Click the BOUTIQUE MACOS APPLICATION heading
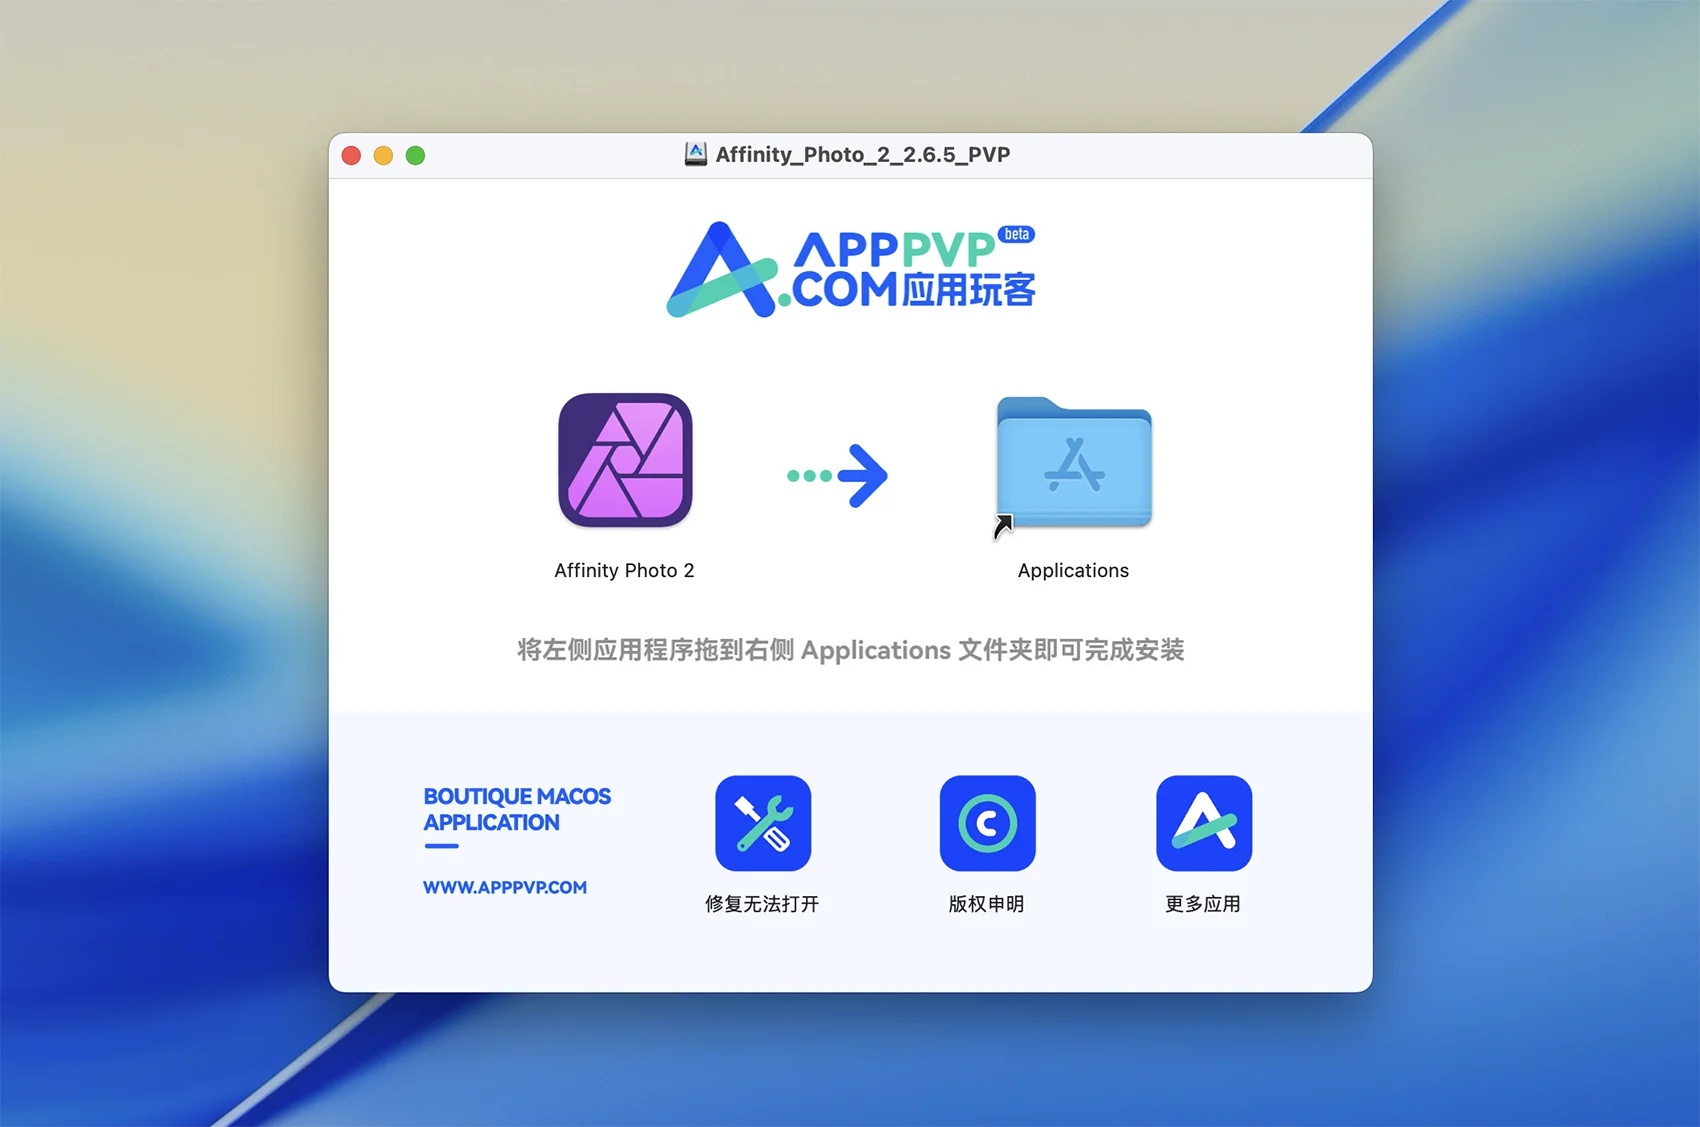Image resolution: width=1700 pixels, height=1127 pixels. pos(516,809)
